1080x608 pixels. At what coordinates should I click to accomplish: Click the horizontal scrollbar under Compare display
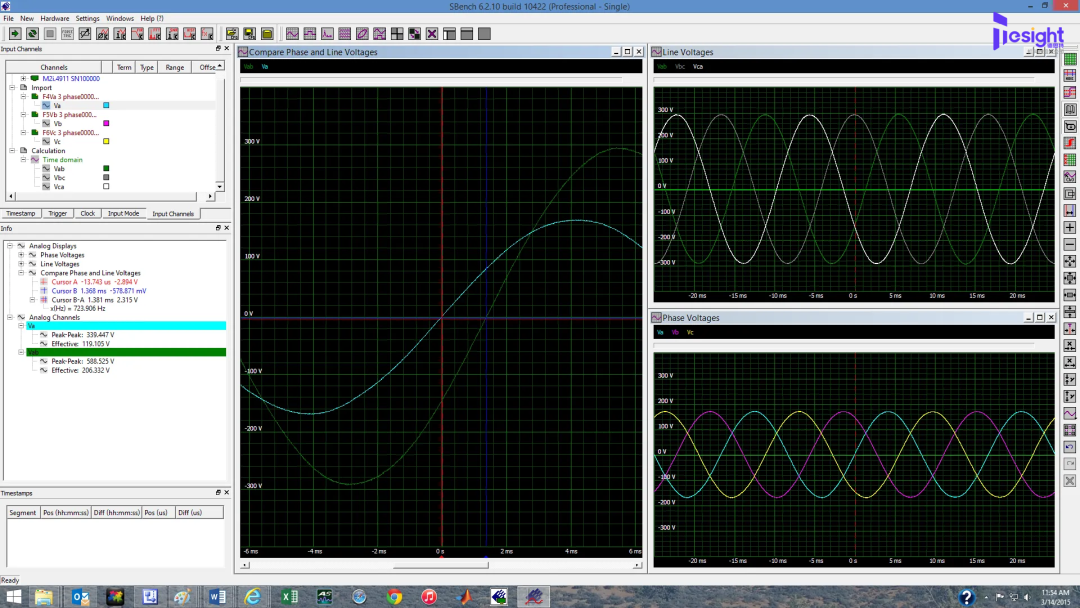[x=441, y=565]
